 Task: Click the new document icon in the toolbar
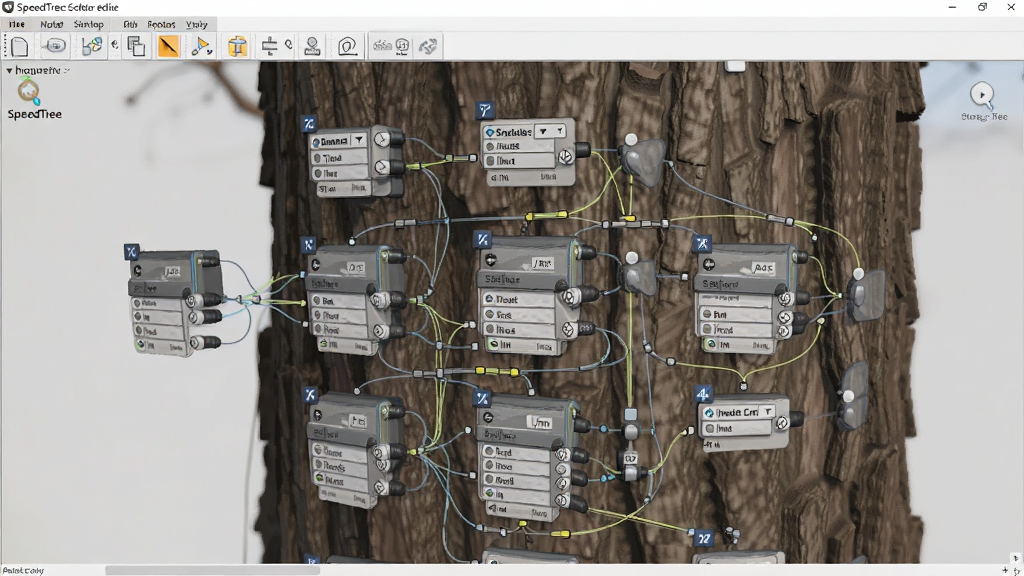click(x=19, y=46)
